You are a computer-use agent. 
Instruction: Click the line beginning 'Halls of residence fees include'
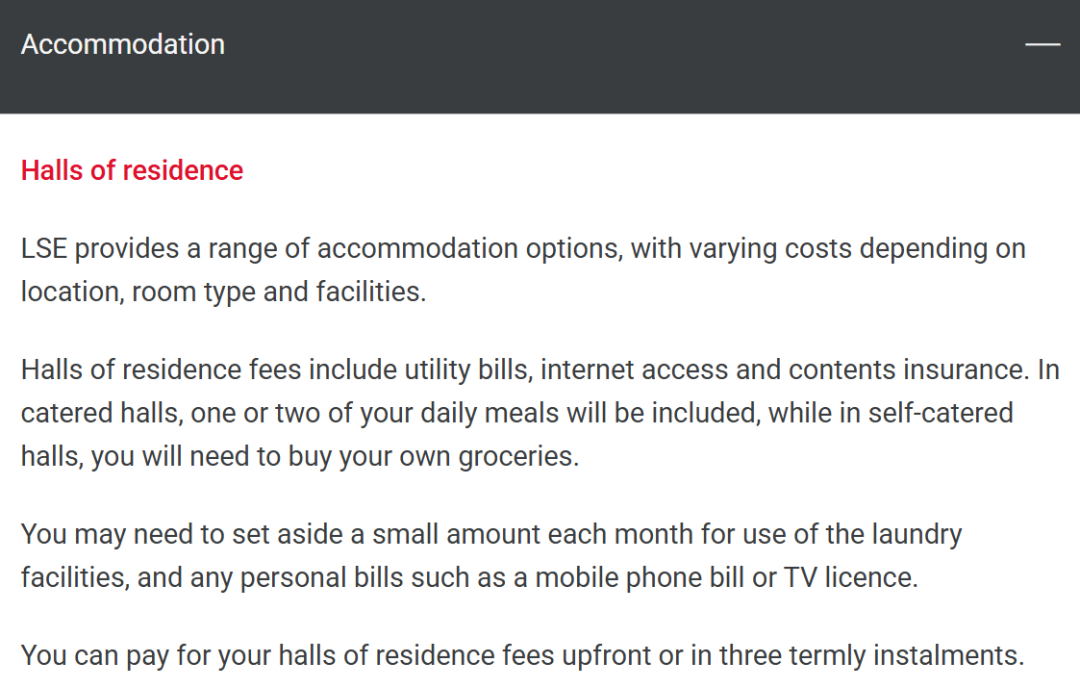tap(540, 370)
